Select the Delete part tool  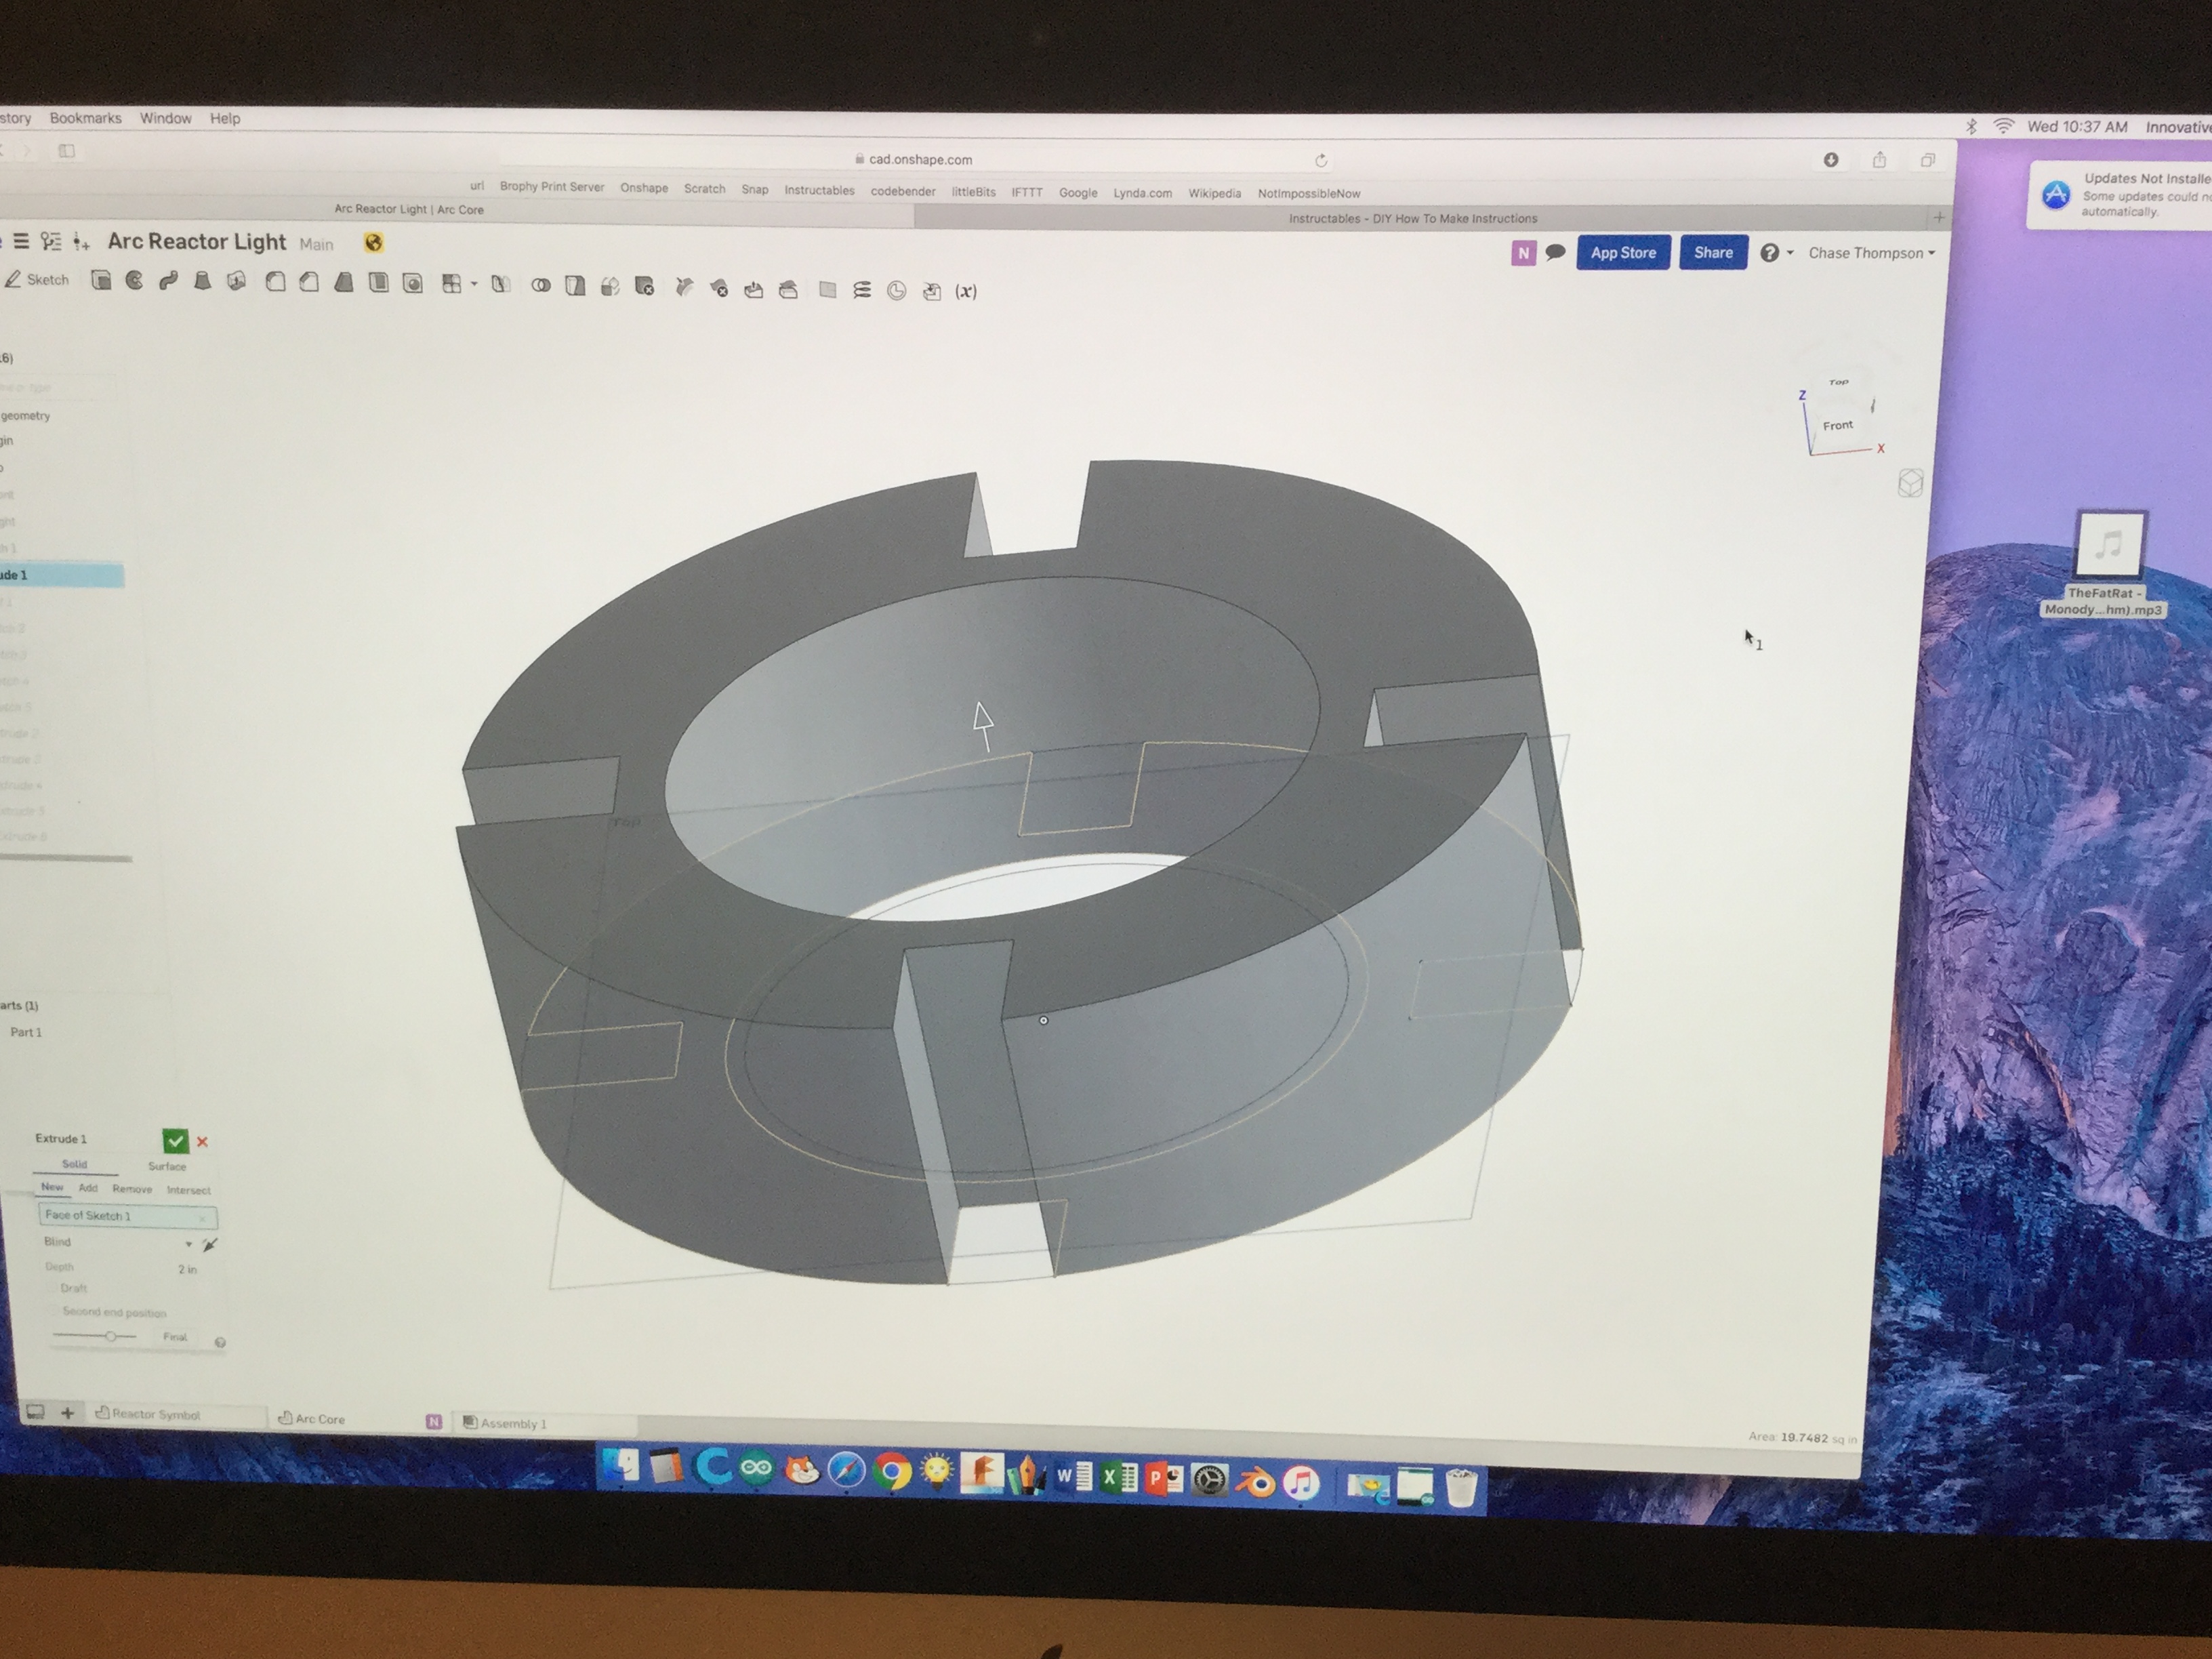(644, 287)
